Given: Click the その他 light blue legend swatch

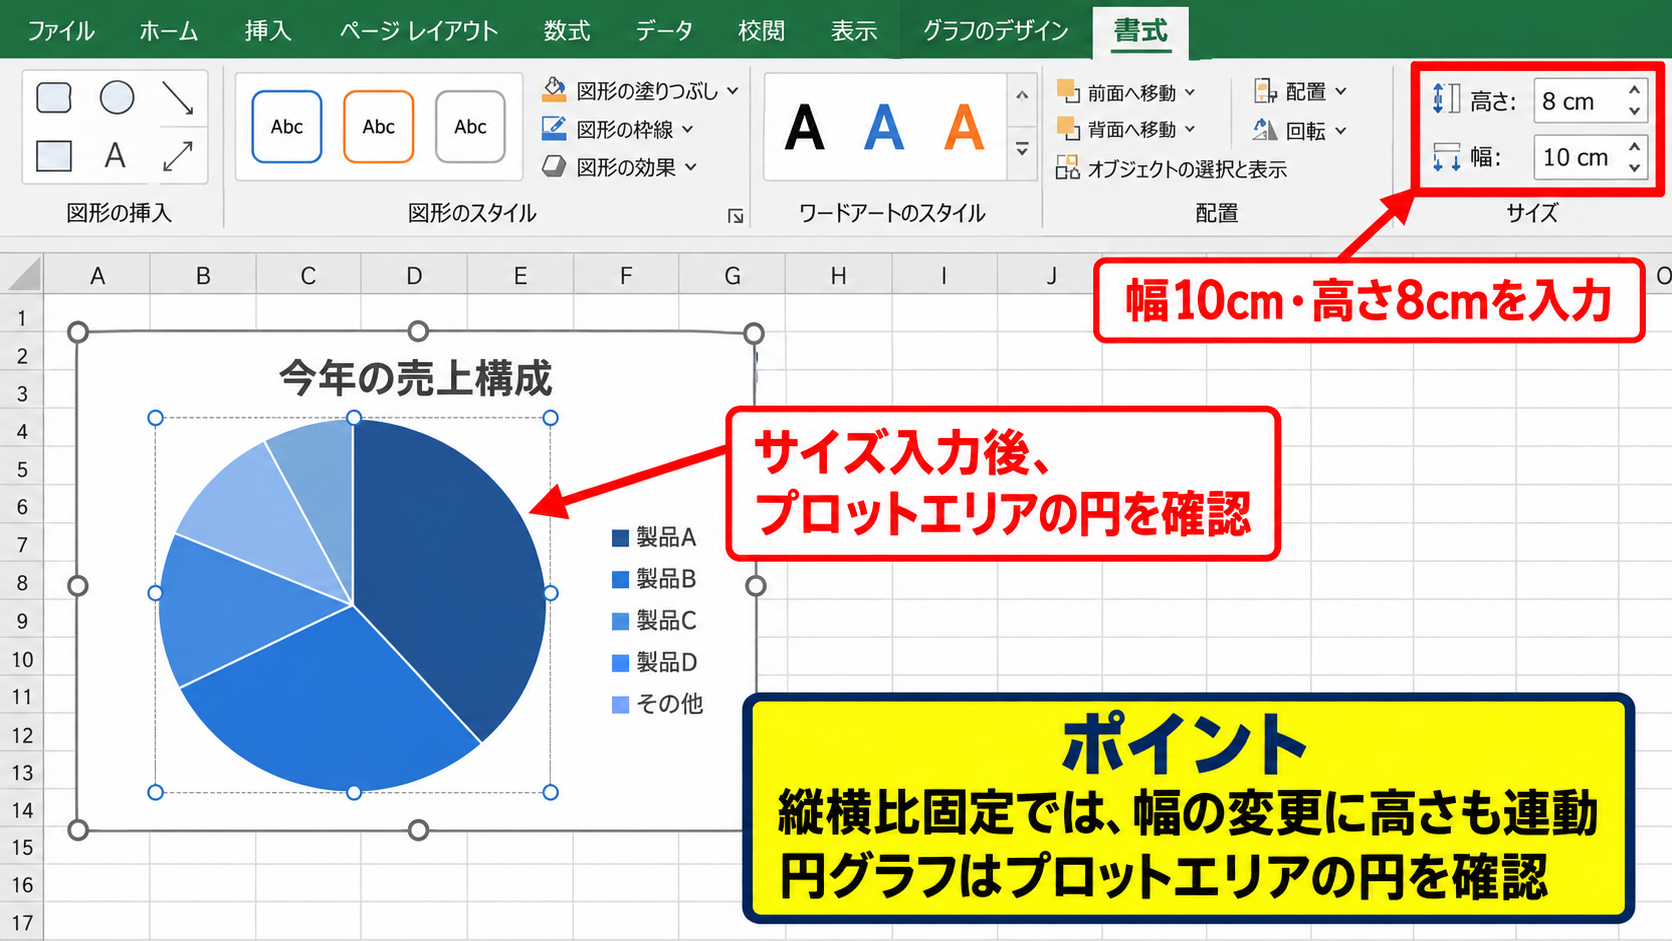Looking at the screenshot, I should point(620,705).
